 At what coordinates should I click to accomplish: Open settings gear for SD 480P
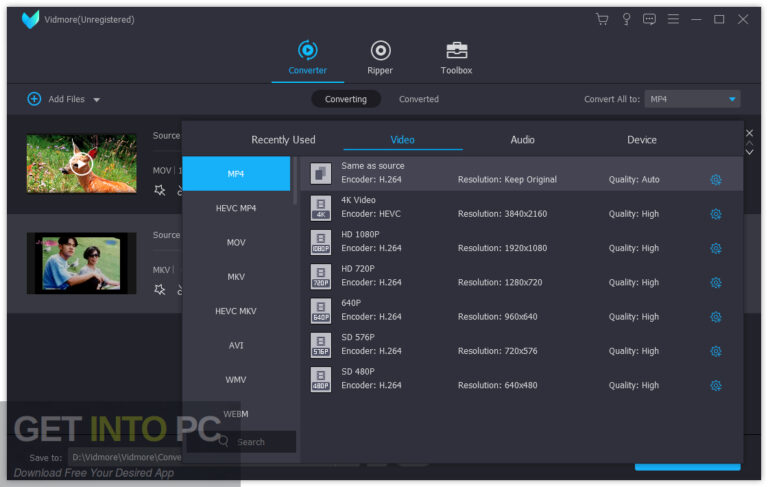click(716, 386)
